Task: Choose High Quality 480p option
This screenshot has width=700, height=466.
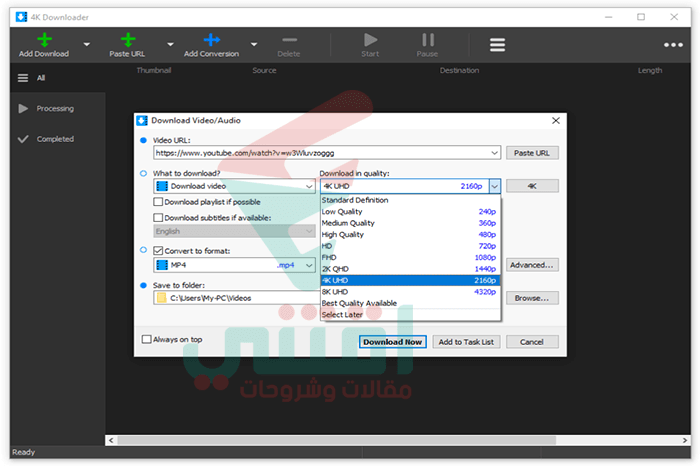Action: click(410, 234)
